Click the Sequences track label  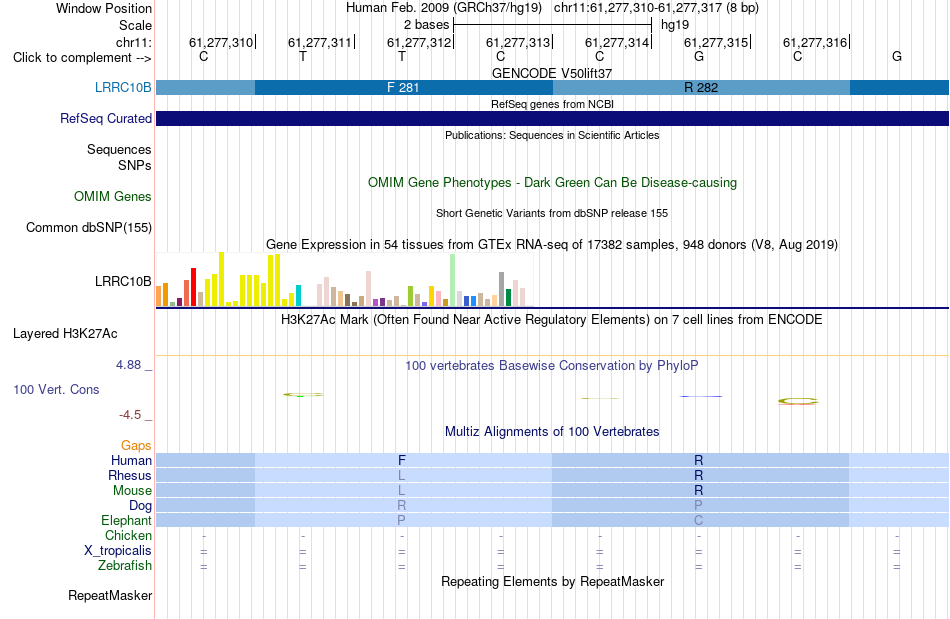[119, 149]
